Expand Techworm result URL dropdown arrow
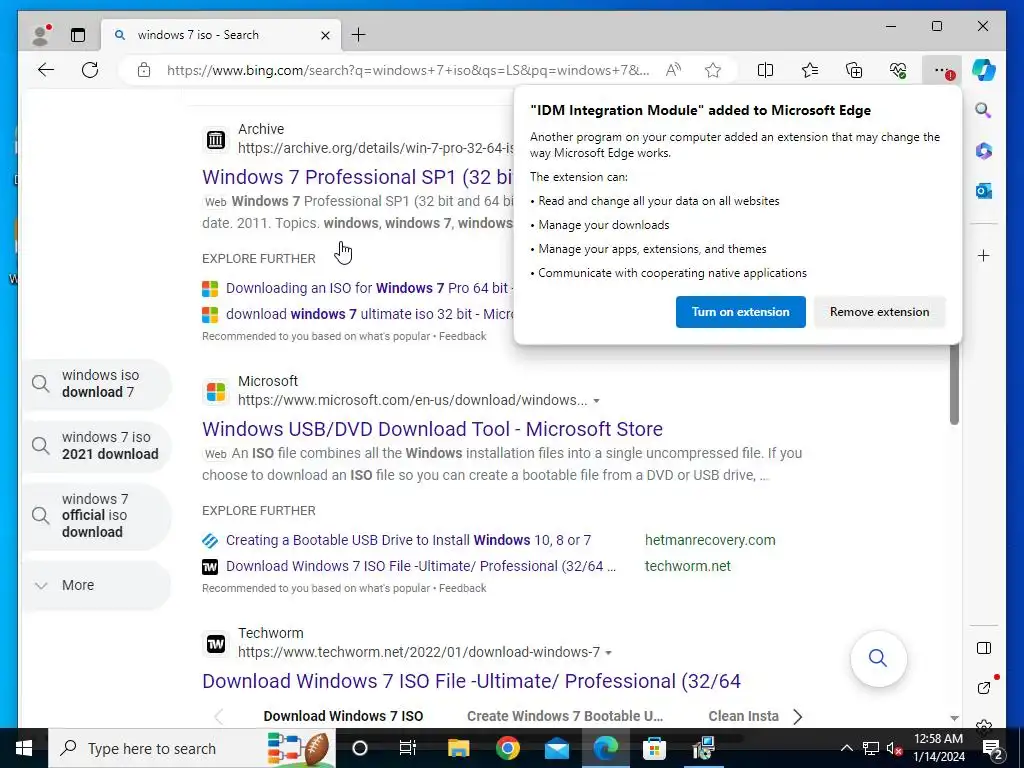The height and width of the screenshot is (768, 1024). (x=609, y=652)
